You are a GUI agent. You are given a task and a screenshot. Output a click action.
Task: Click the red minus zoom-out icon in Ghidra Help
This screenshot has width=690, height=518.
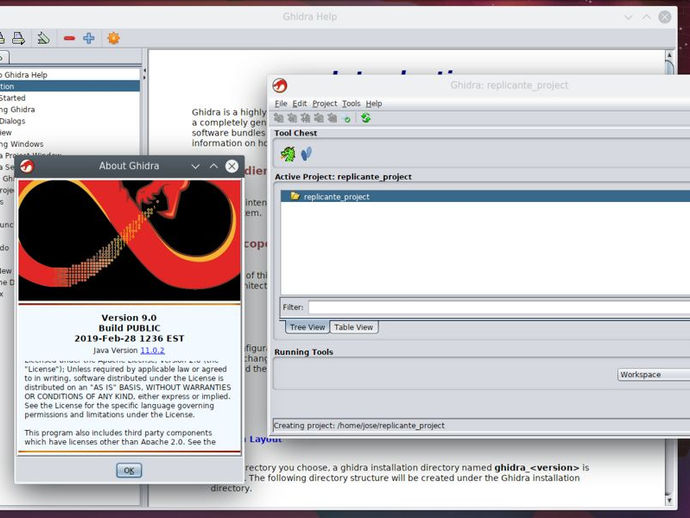coord(69,38)
